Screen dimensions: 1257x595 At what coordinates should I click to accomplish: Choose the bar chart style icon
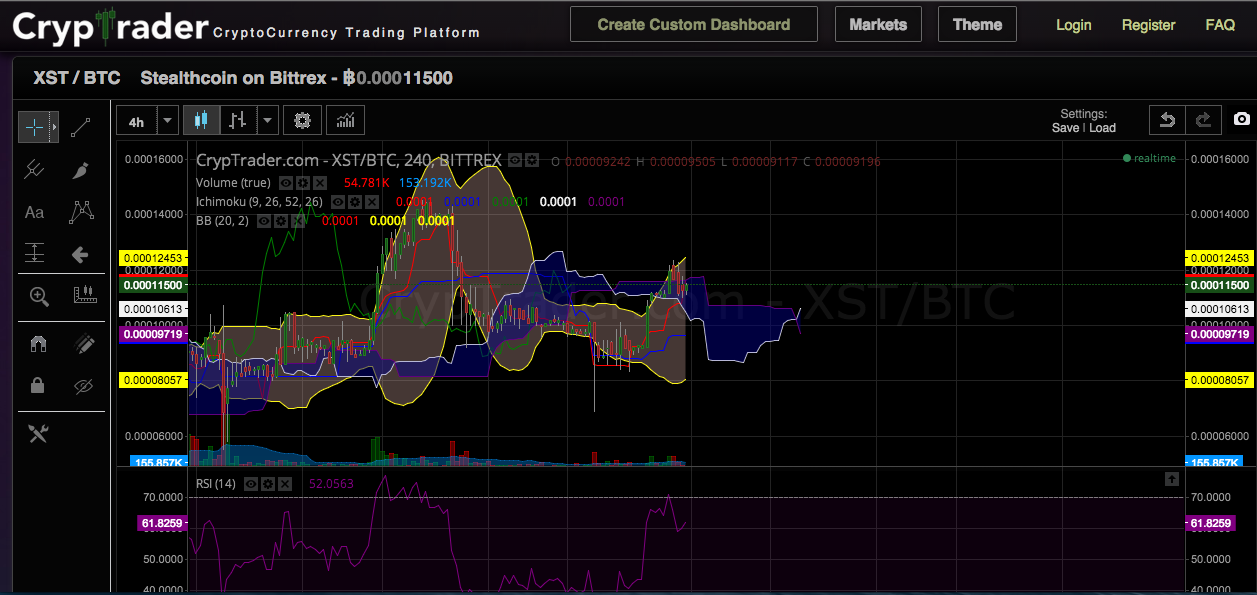[238, 120]
